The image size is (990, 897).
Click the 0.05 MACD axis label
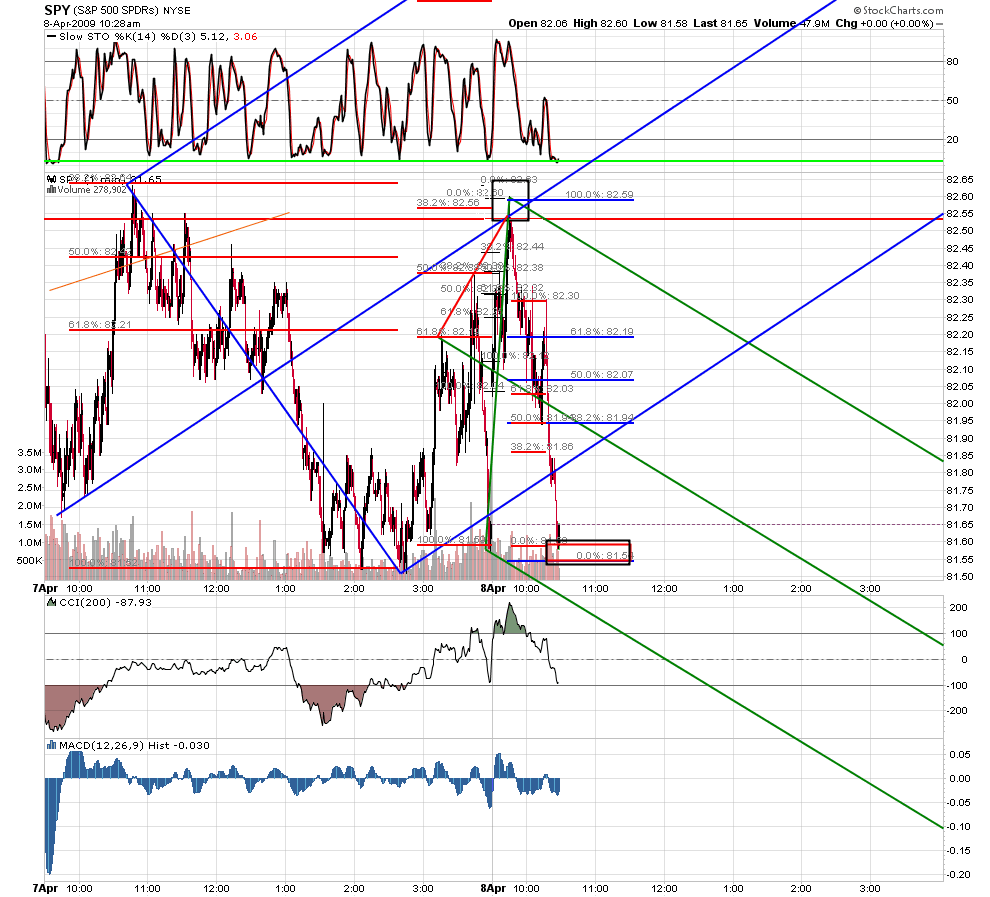coord(960,754)
